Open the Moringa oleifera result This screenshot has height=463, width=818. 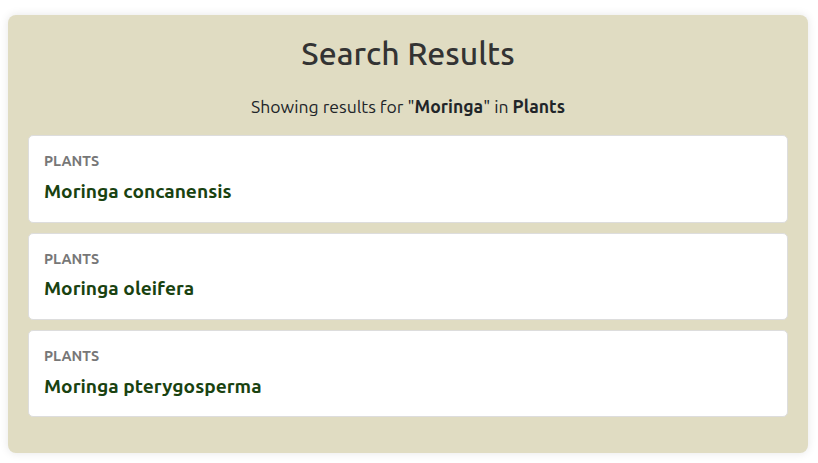click(x=119, y=289)
